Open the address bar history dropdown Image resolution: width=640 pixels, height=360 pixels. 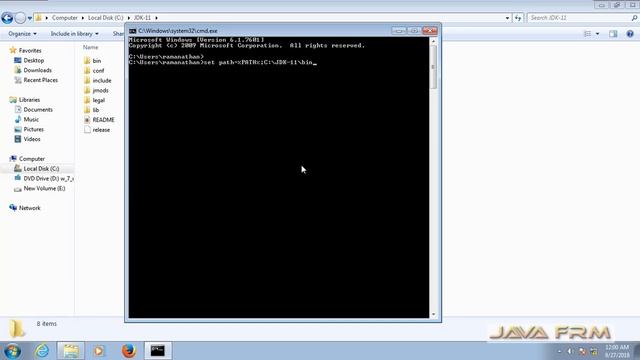(x=507, y=18)
